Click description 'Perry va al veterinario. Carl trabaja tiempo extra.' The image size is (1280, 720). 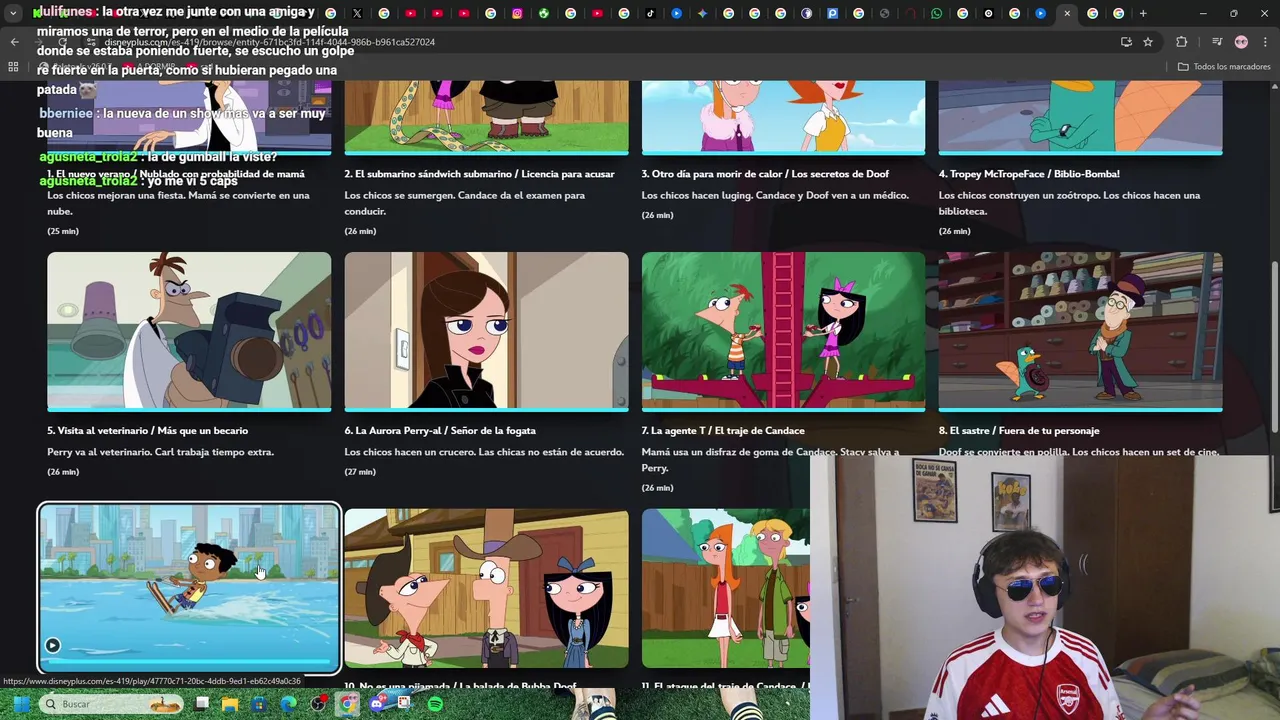tap(160, 452)
